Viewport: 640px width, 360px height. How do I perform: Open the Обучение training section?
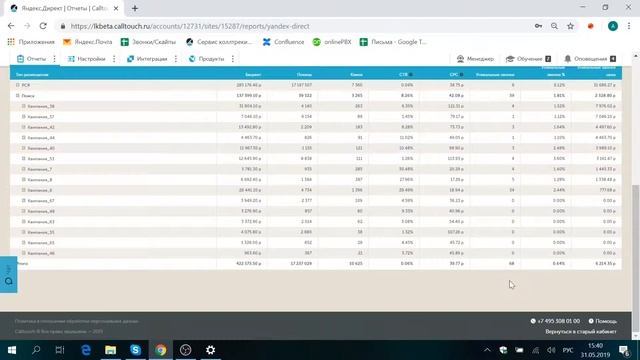click(x=529, y=59)
